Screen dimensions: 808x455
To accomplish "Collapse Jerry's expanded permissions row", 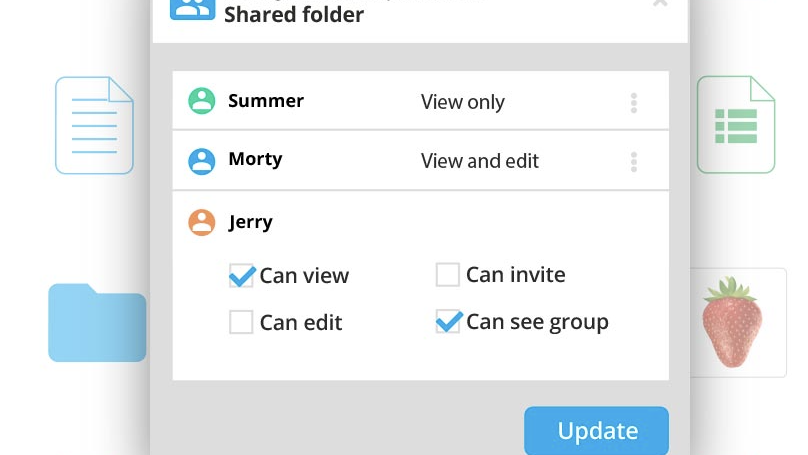I will (250, 222).
